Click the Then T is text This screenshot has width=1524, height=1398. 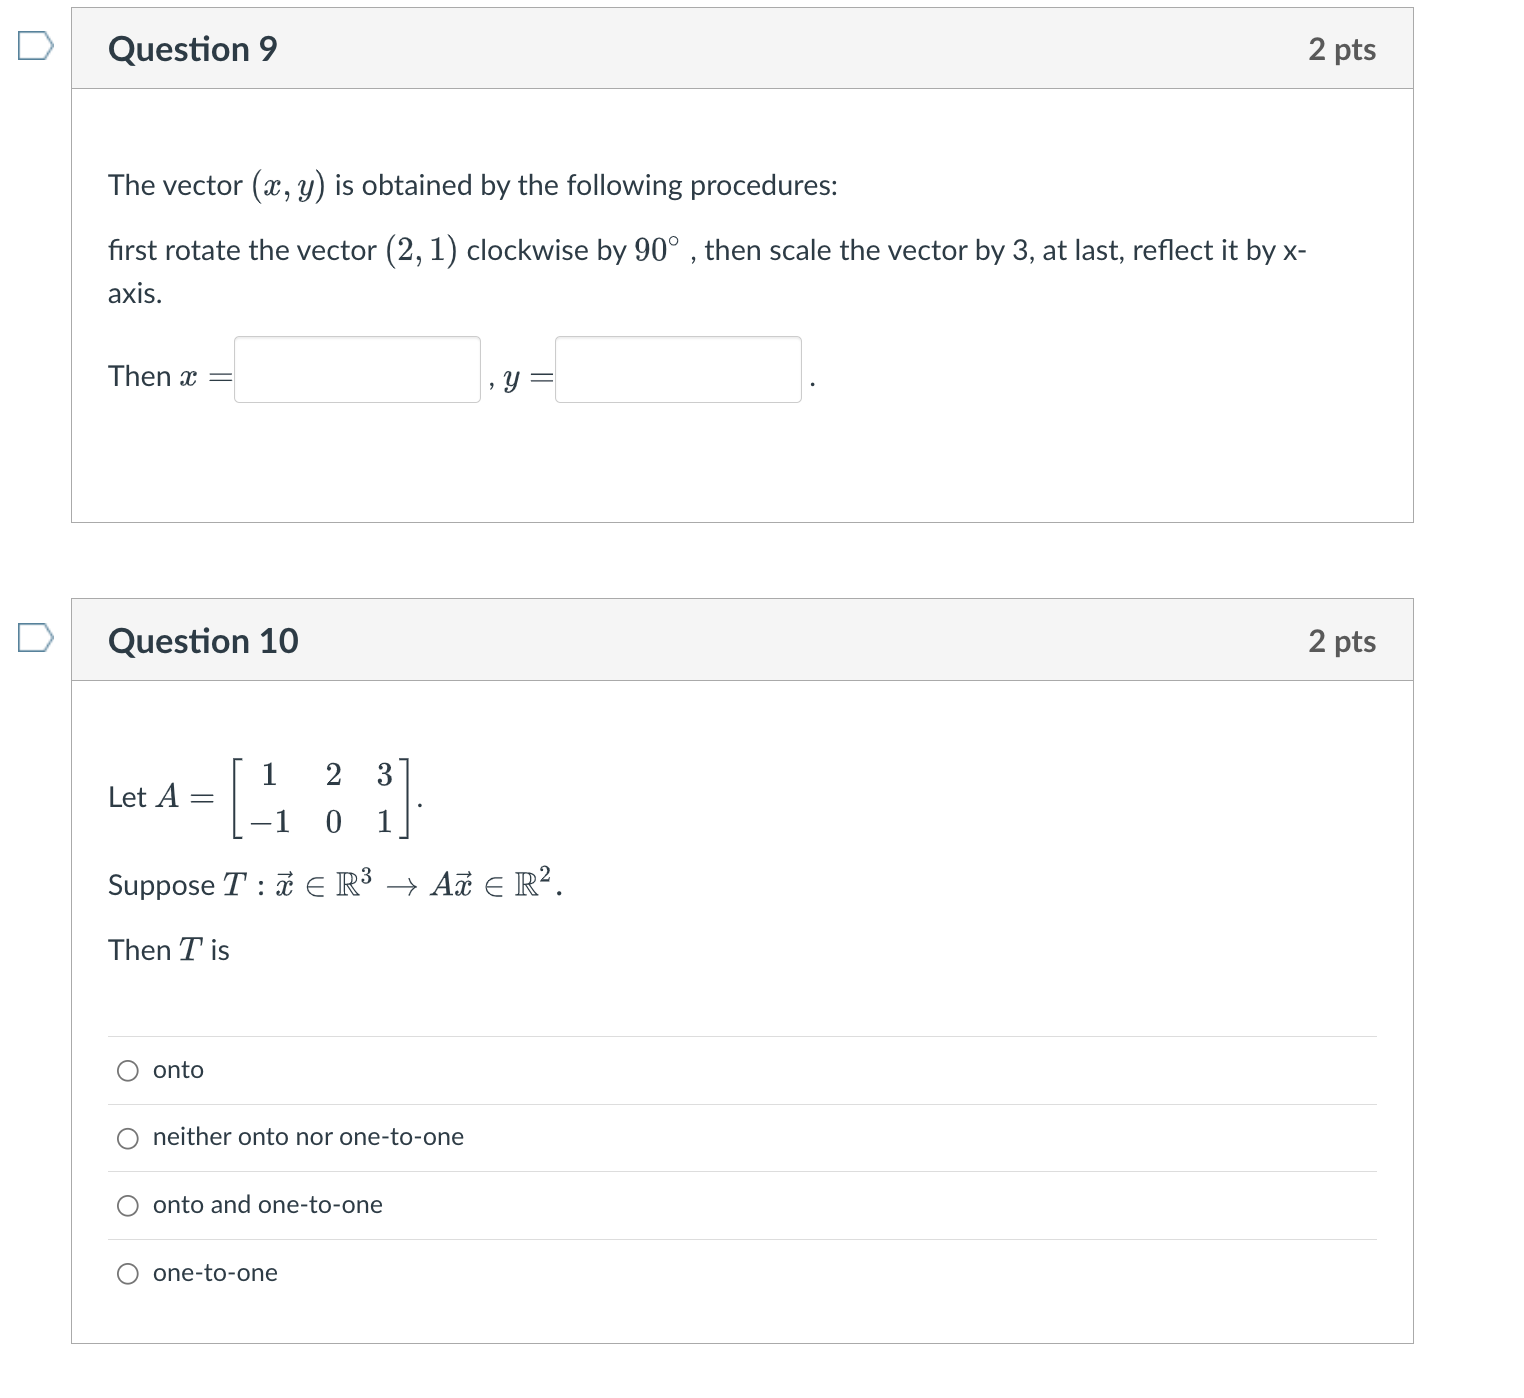(168, 950)
